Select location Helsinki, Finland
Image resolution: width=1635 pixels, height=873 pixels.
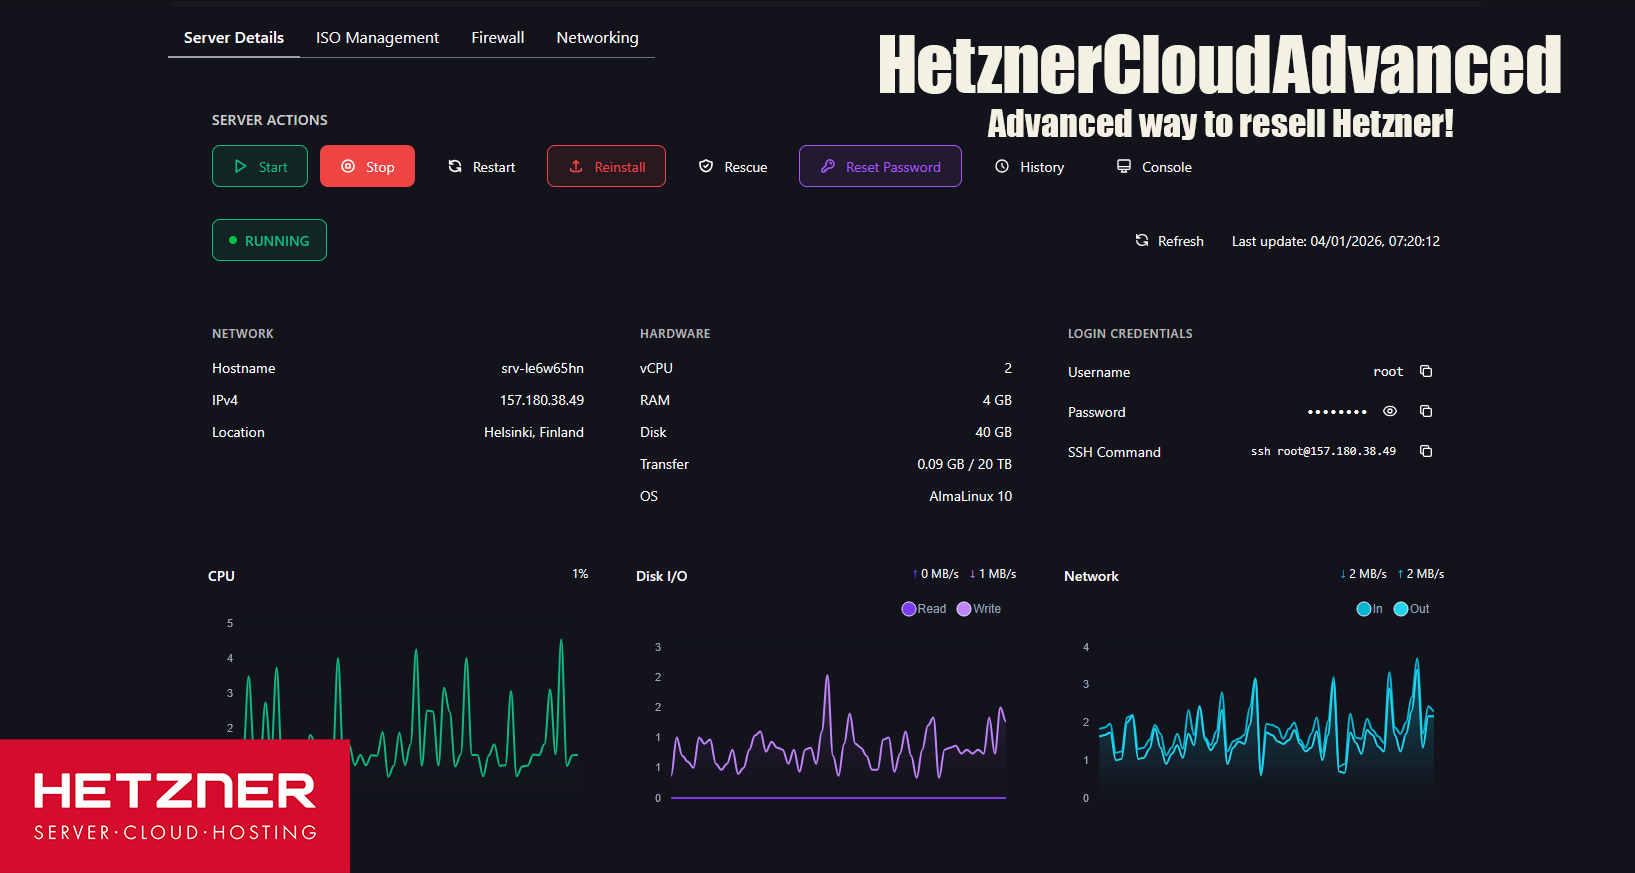click(x=534, y=432)
